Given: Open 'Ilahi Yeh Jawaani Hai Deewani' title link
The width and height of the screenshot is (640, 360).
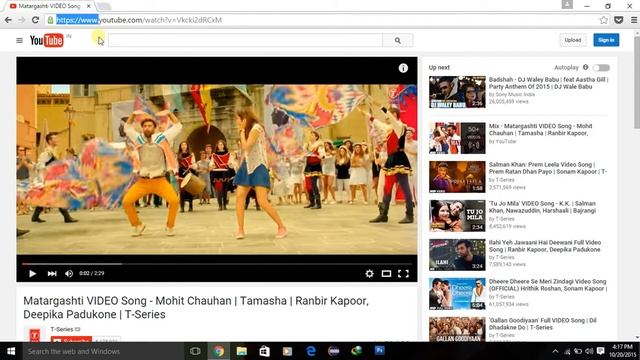Looking at the screenshot, I should tap(545, 246).
